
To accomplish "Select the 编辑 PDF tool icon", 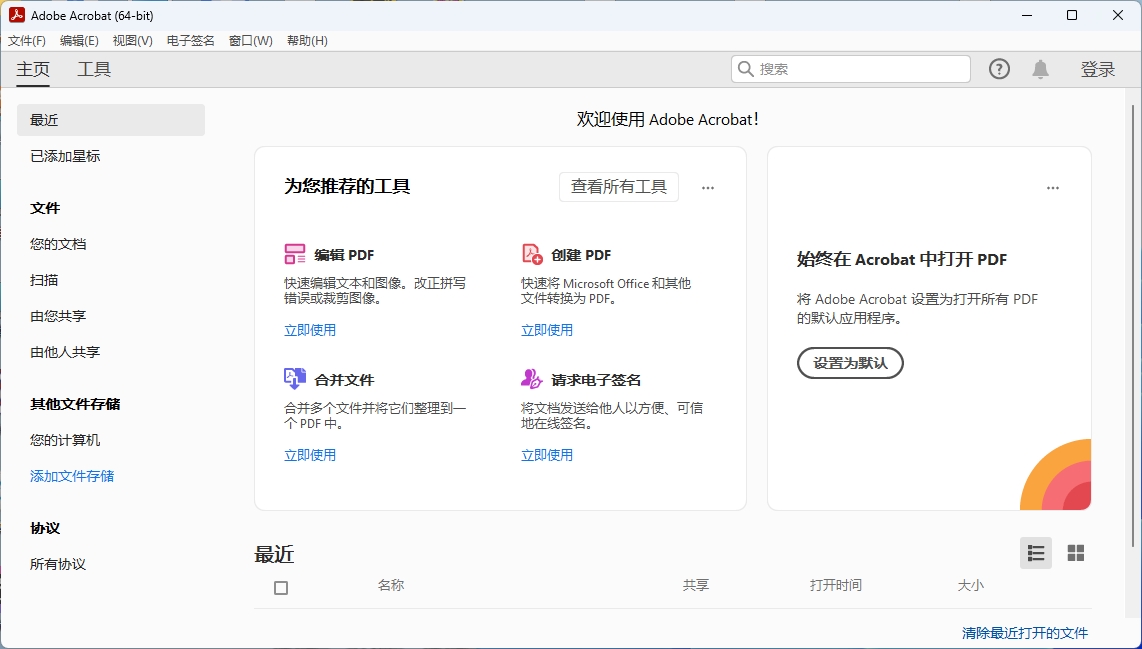I will 295,254.
